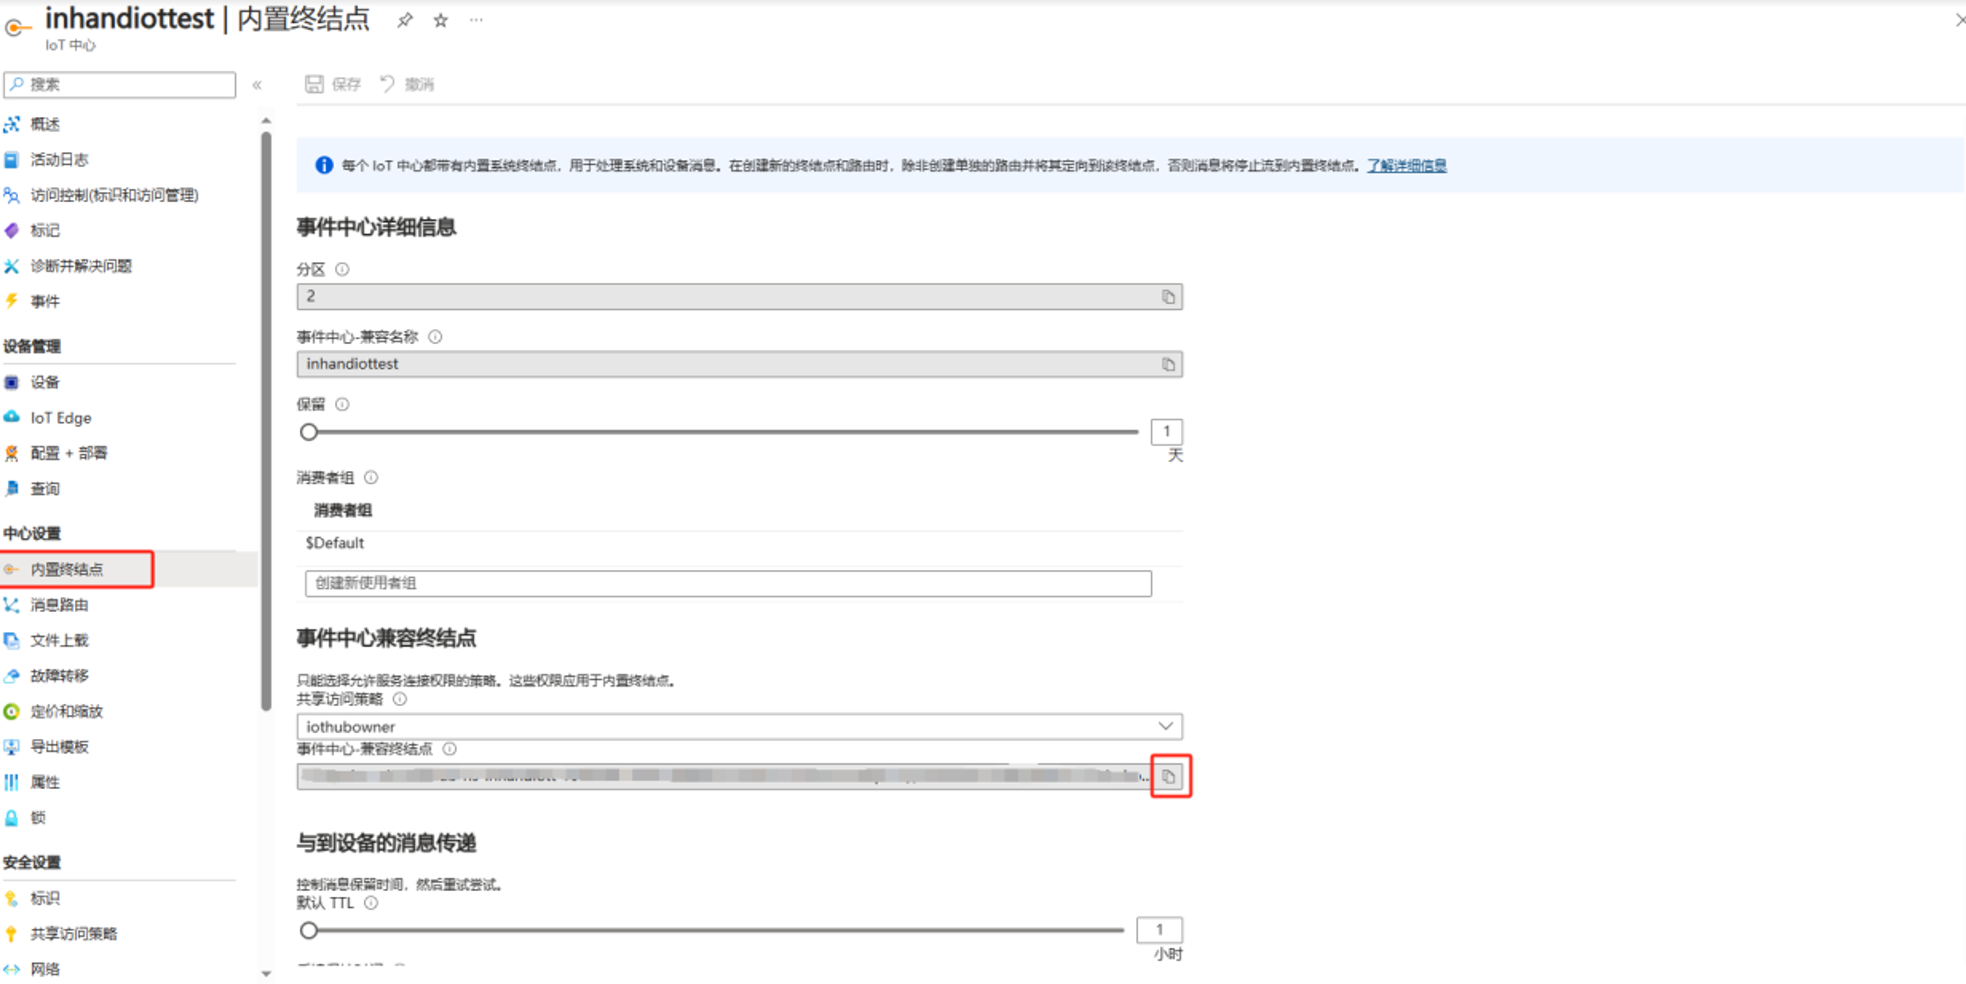
Task: Open 标识 identity under 安全设置
Action: (45, 899)
